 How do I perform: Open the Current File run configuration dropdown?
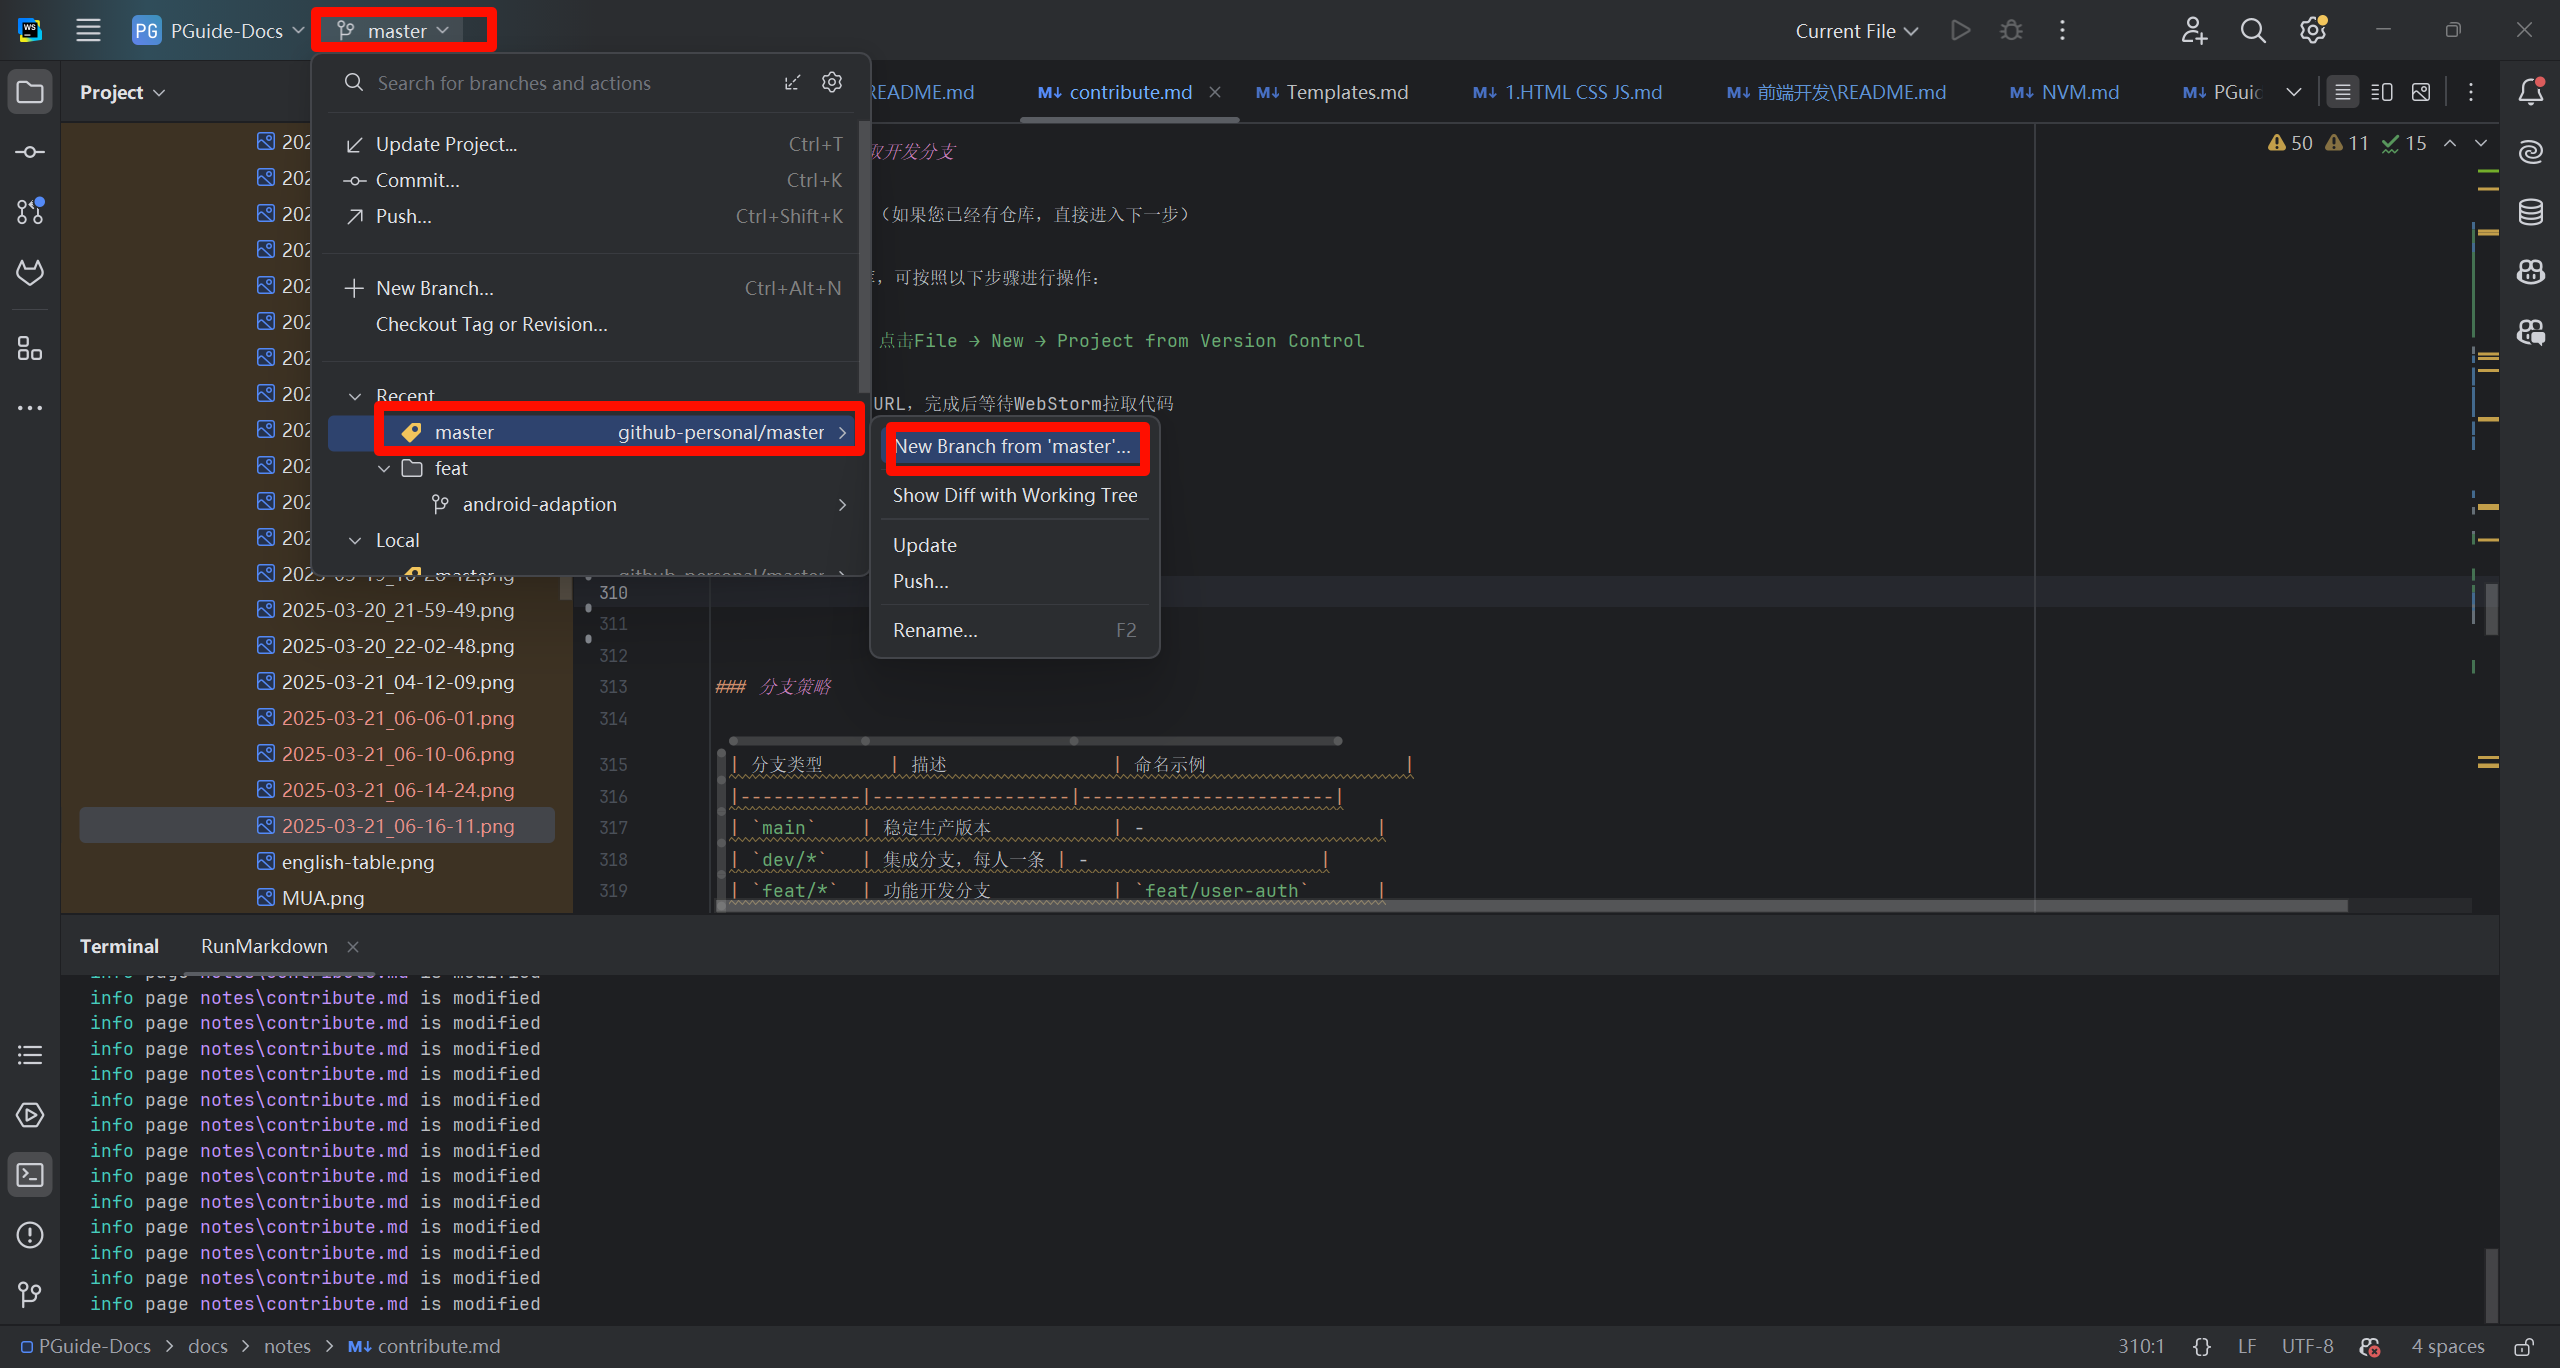(1856, 31)
